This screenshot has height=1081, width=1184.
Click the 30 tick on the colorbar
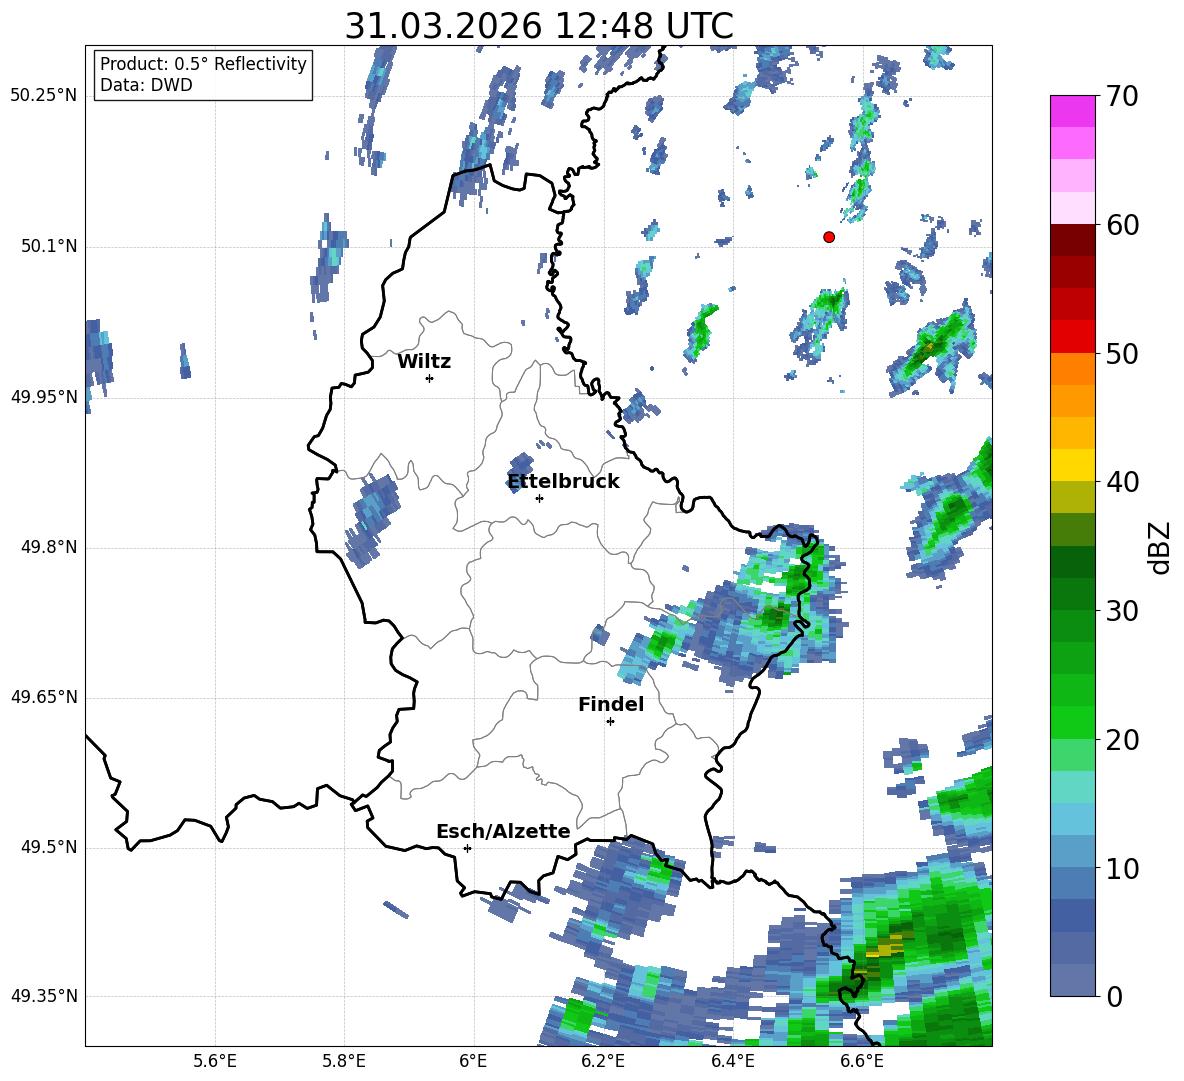point(1121,611)
